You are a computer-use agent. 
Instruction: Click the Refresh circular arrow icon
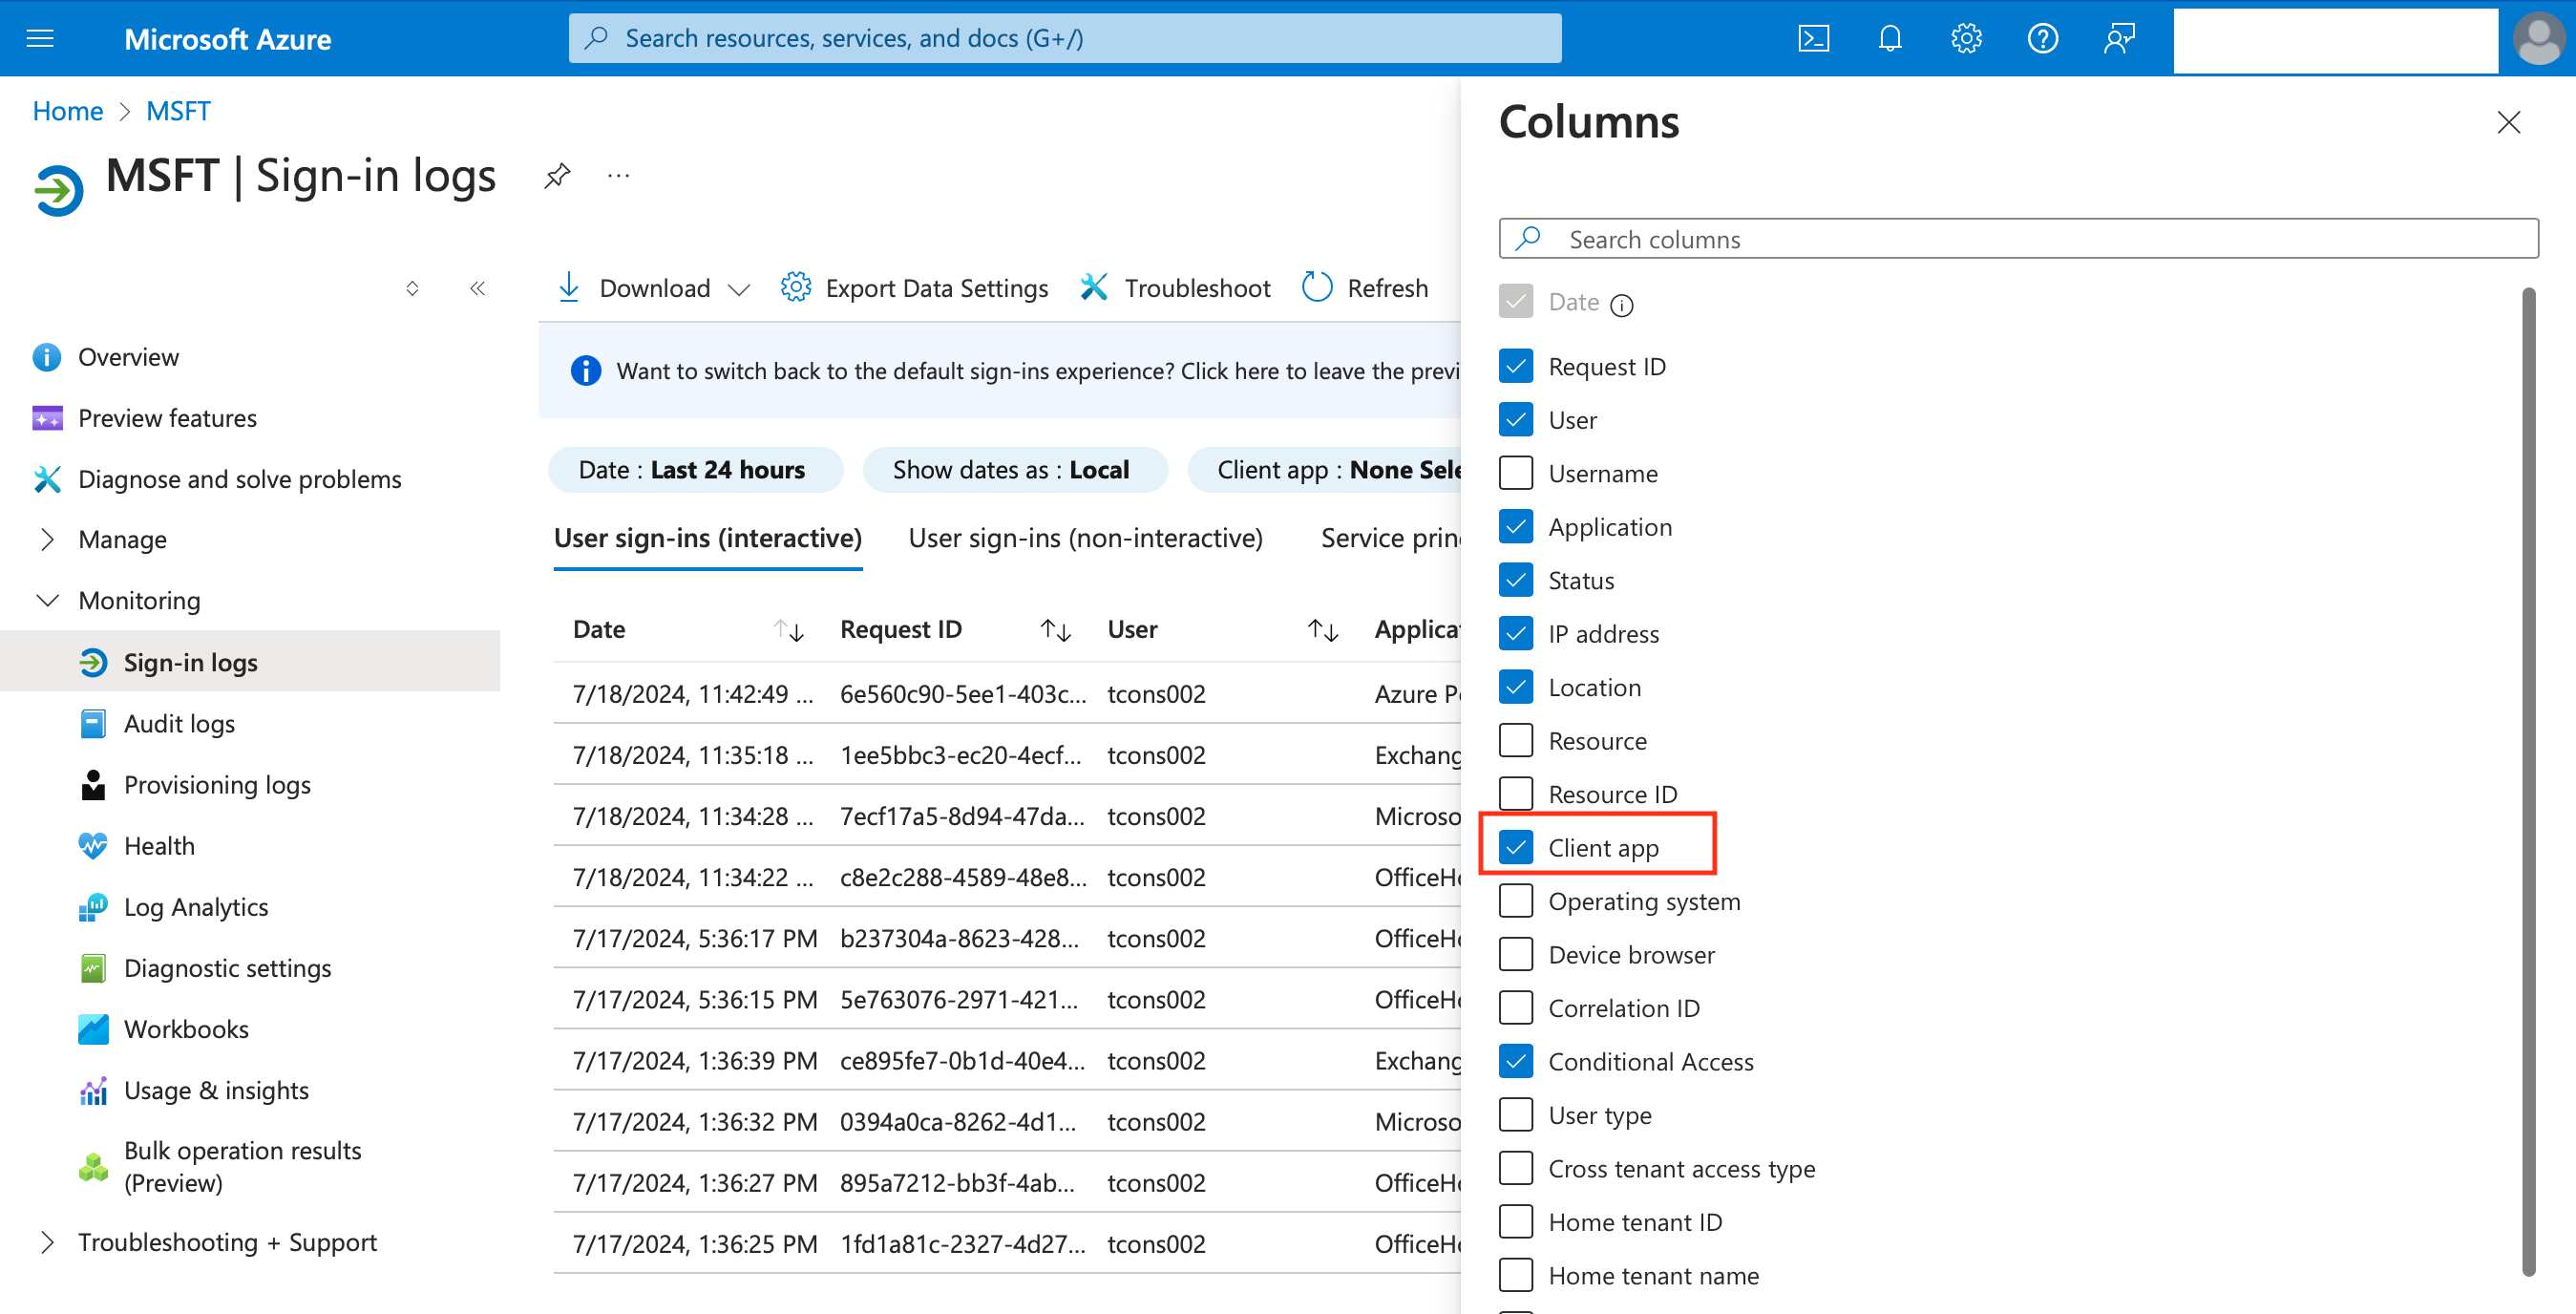1317,287
